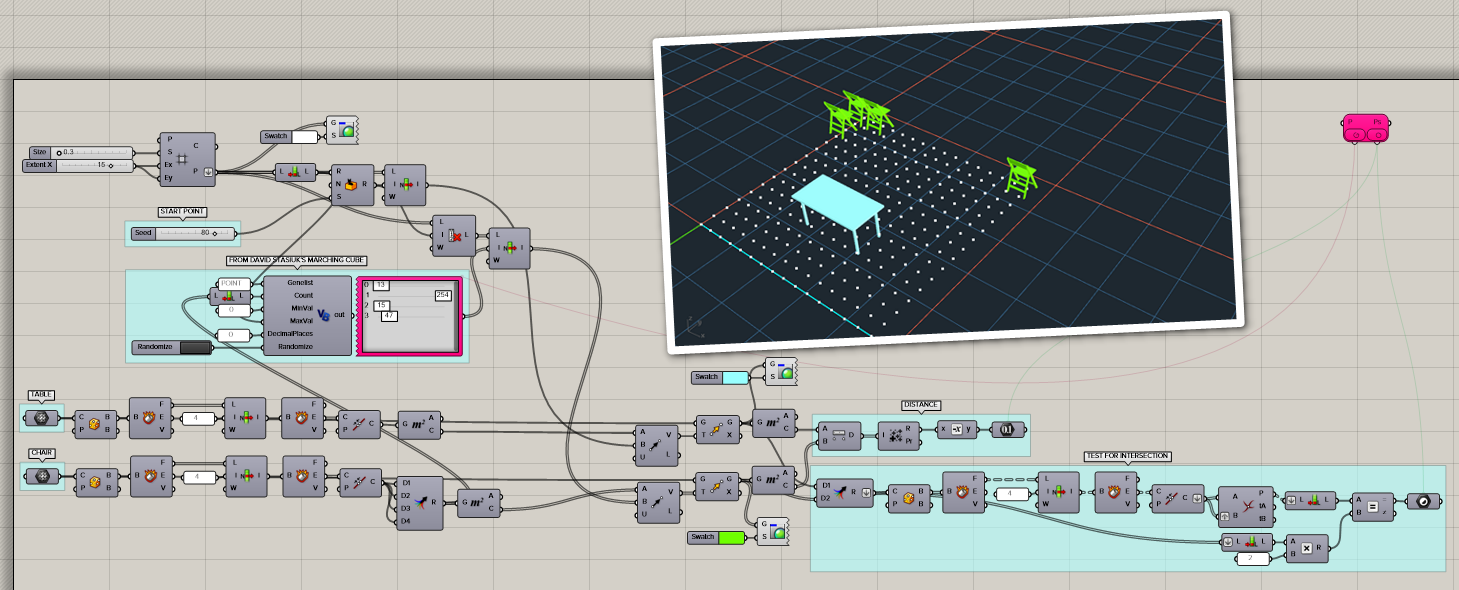Click the panel showing 4 in the TABLE row
This screenshot has height=590, width=1459.
(x=197, y=418)
